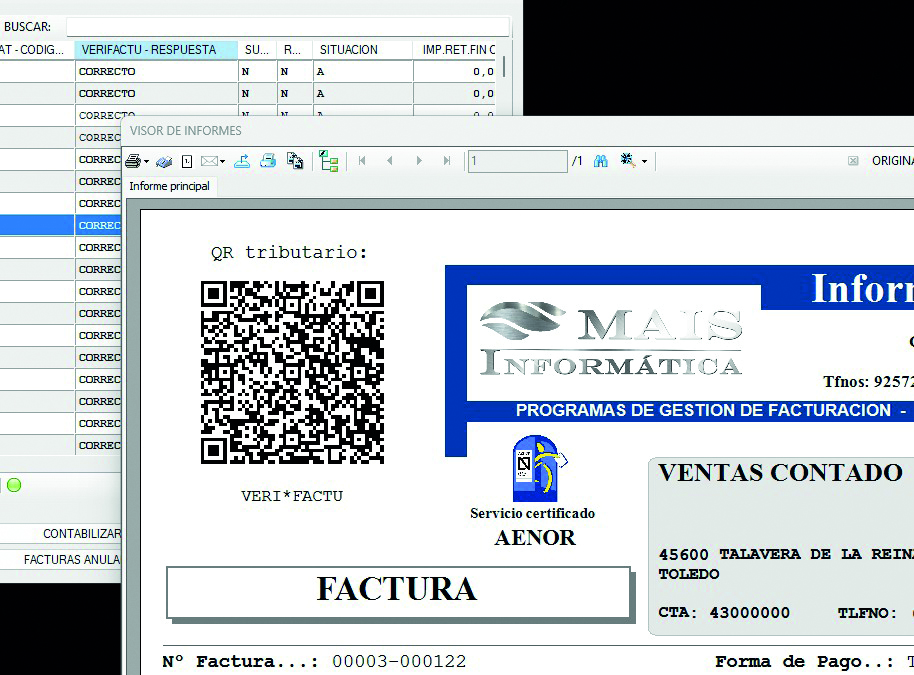Click the page number input box
The height and width of the screenshot is (675, 914).
[517, 161]
